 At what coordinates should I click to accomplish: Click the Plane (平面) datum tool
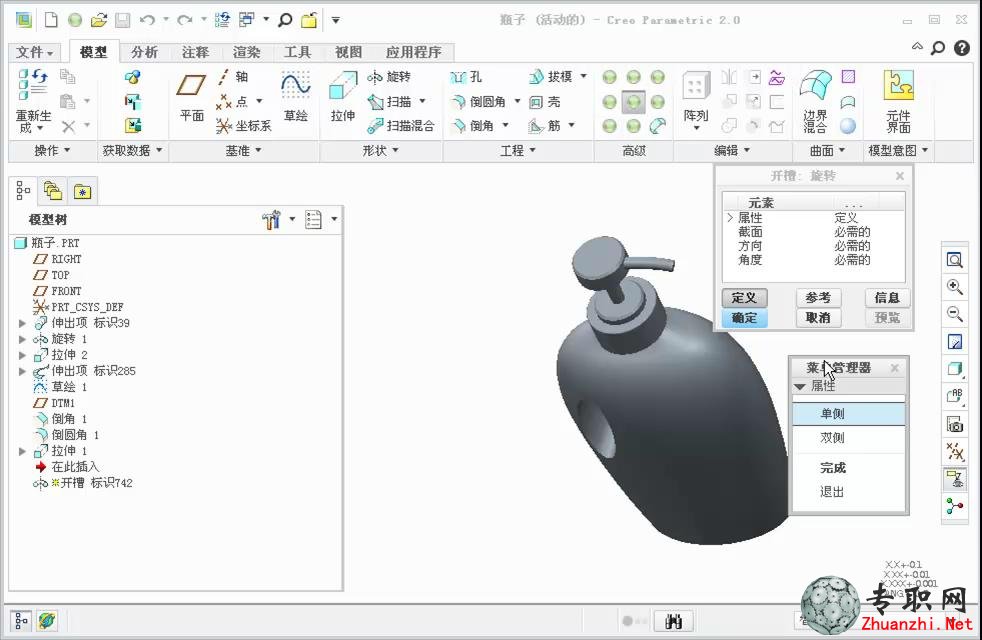(x=192, y=96)
